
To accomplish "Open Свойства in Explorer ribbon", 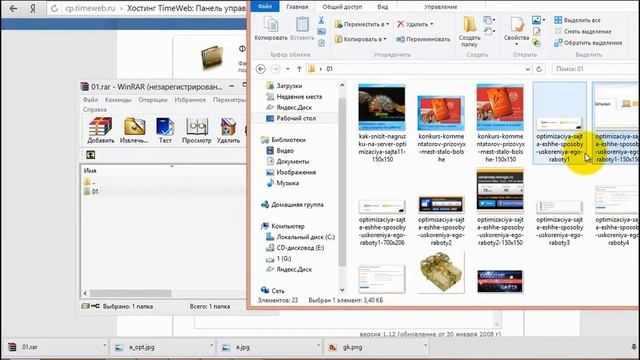I will coord(516,31).
